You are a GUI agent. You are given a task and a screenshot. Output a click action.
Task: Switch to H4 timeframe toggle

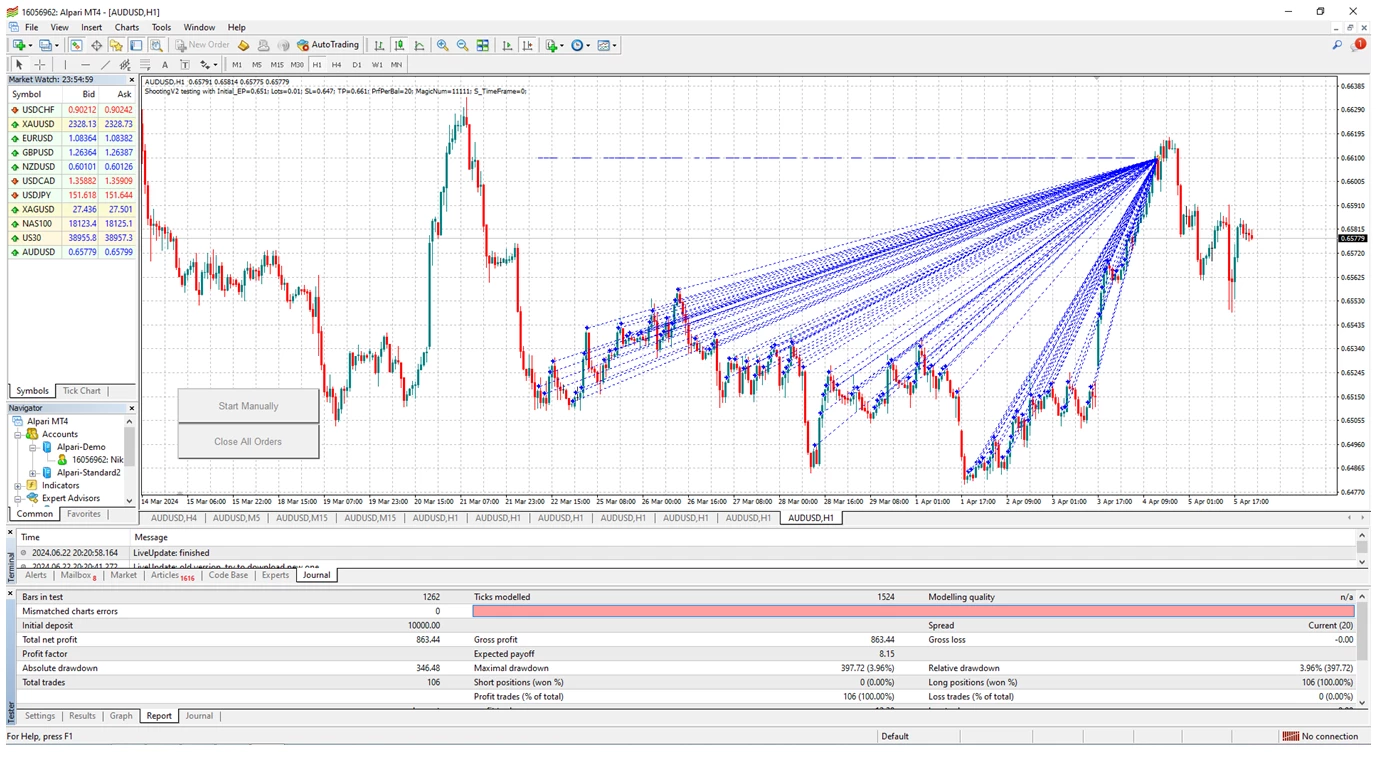pyautogui.click(x=336, y=65)
